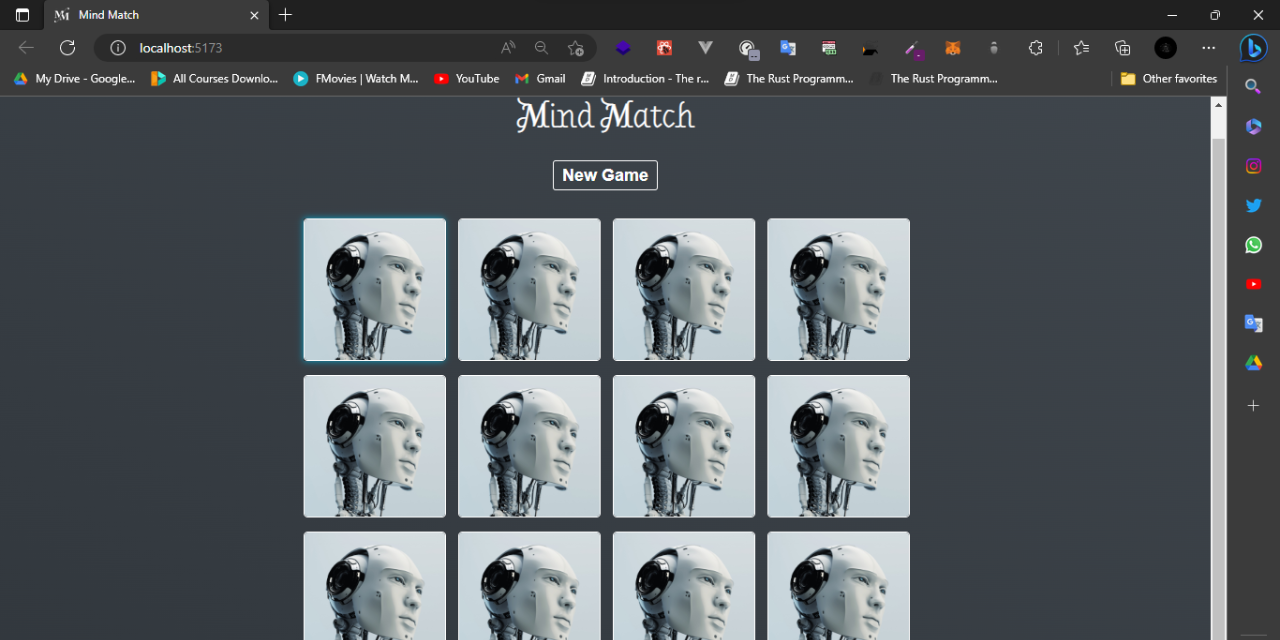Open the Twitter sidebar icon
Screen dimensions: 1280x640
click(1253, 205)
